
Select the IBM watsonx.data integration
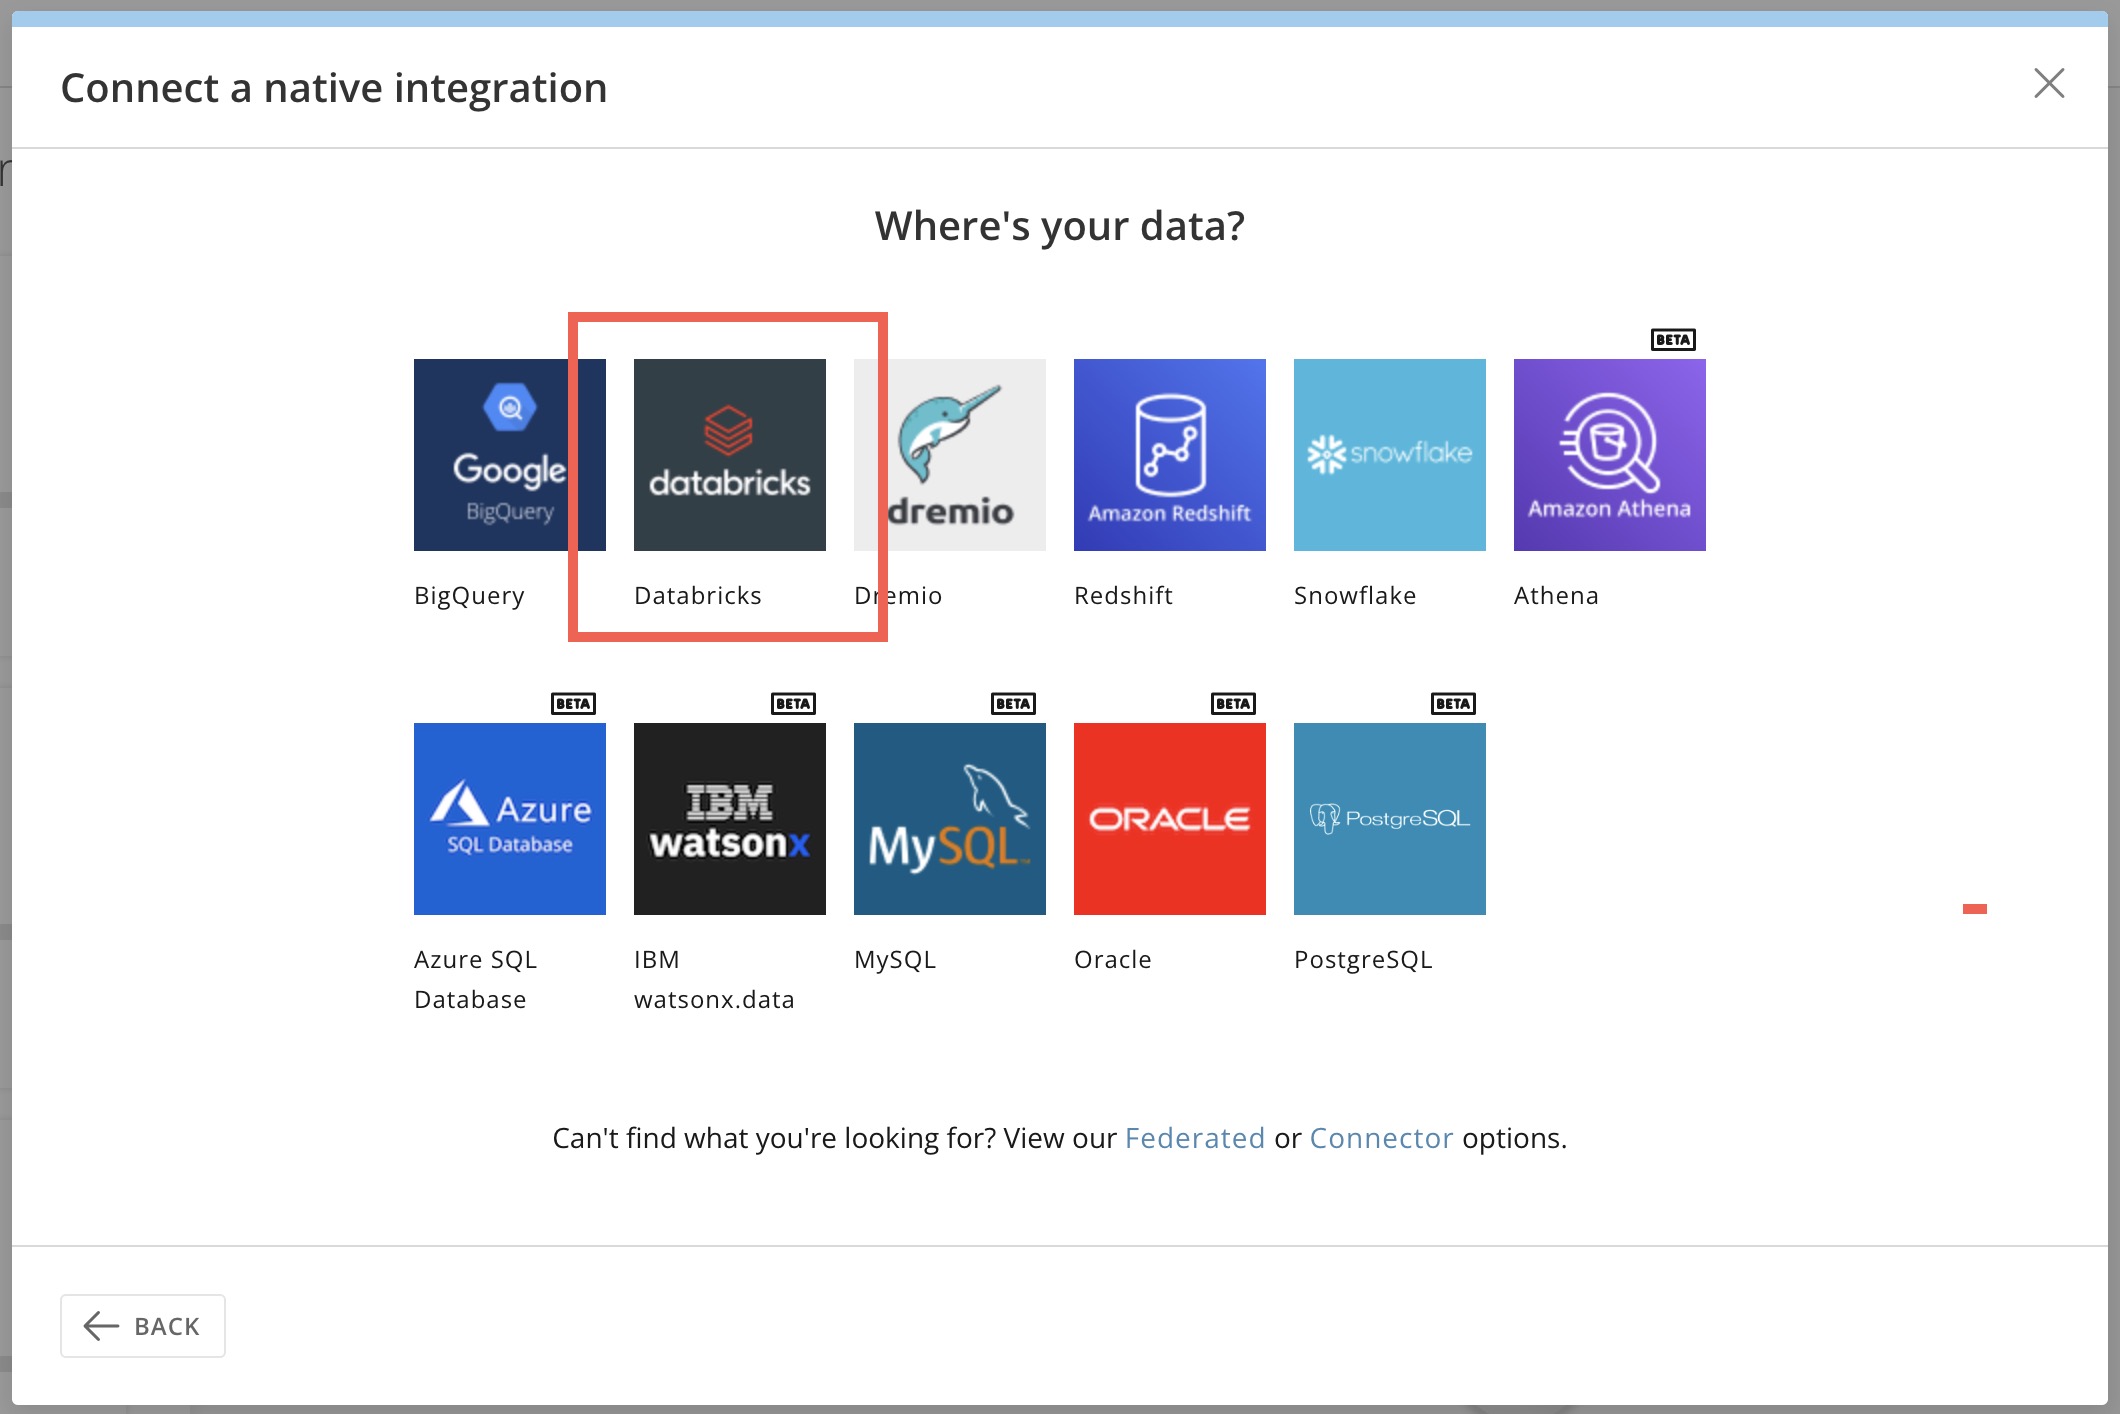(729, 819)
